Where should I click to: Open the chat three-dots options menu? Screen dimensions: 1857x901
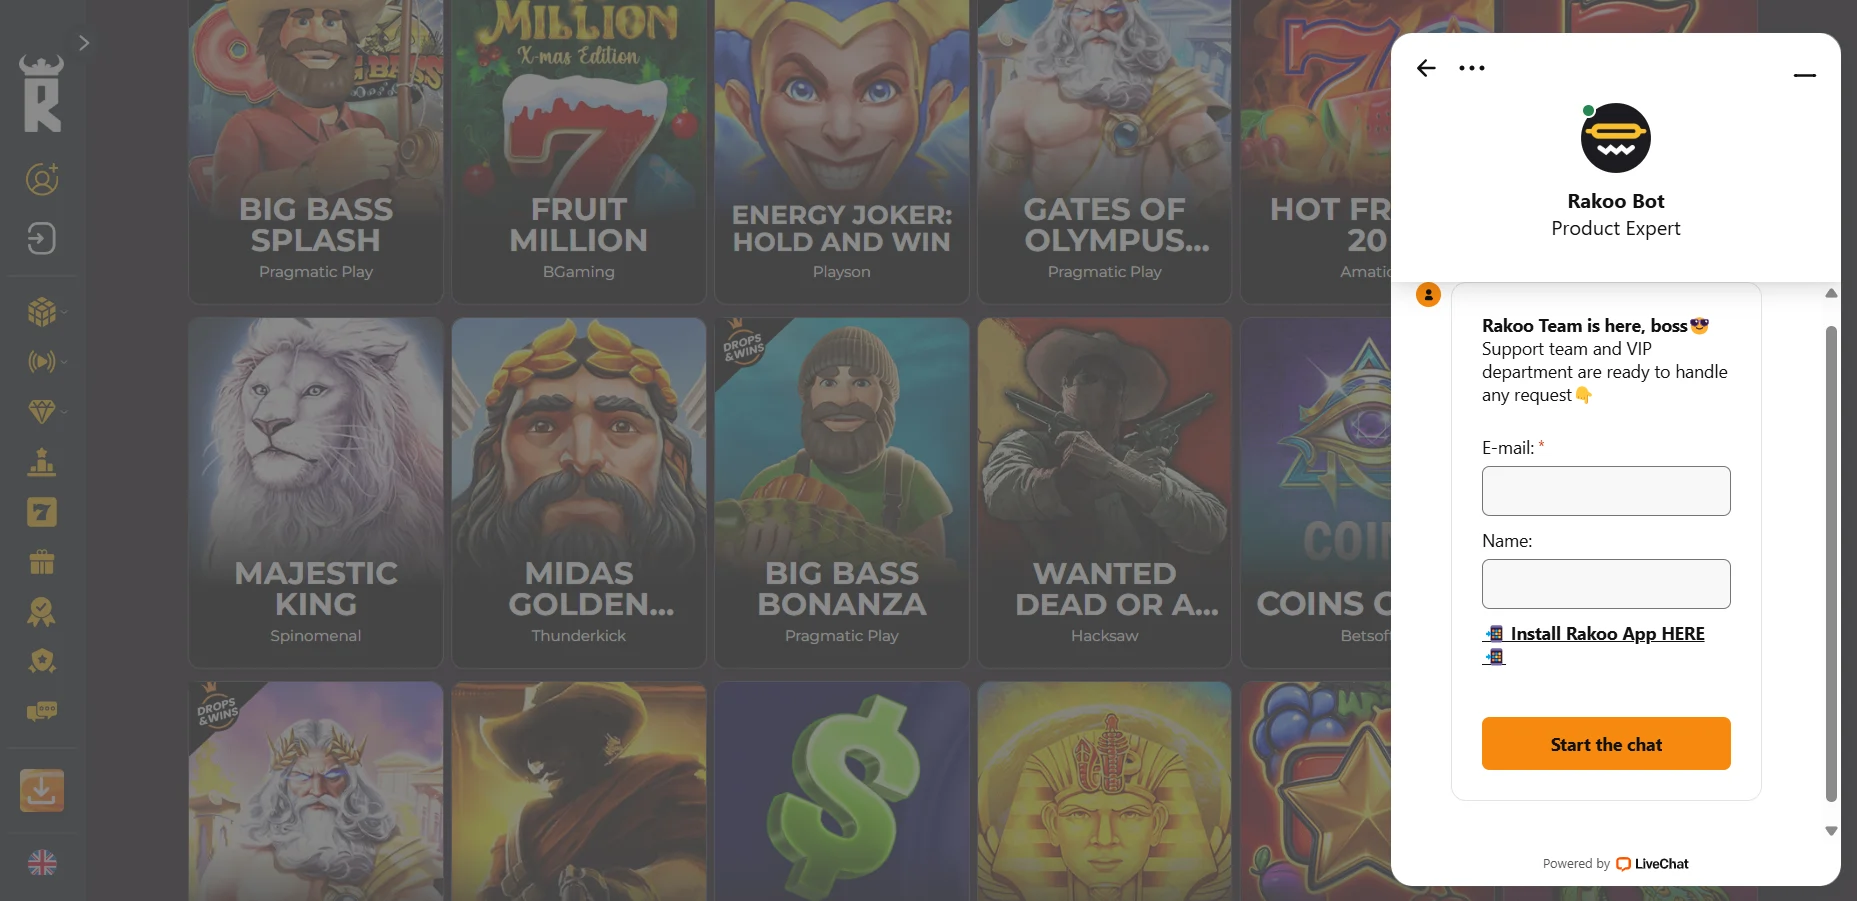point(1472,68)
